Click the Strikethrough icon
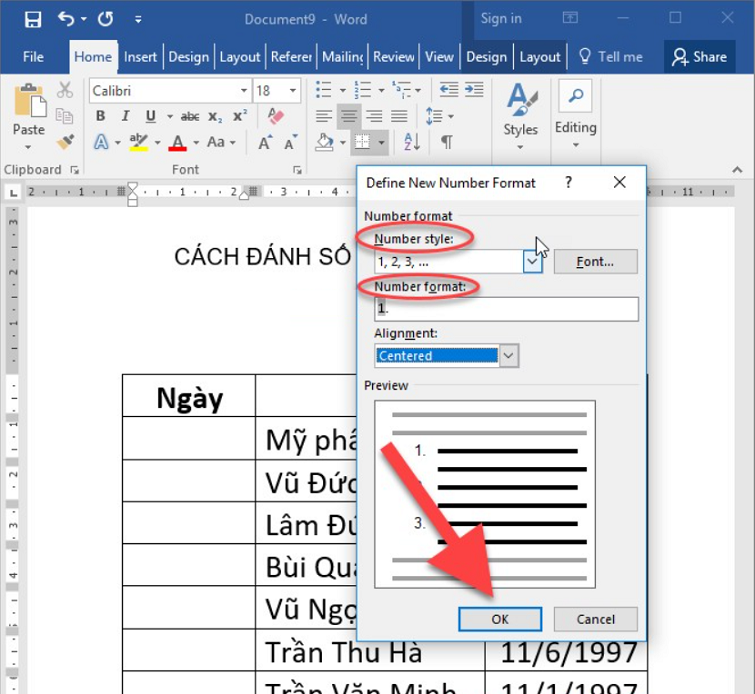Screen dimensions: 755x694 pos(190,116)
